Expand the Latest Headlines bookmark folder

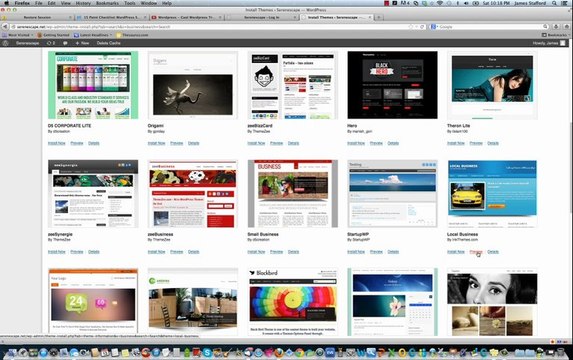click(x=92, y=35)
